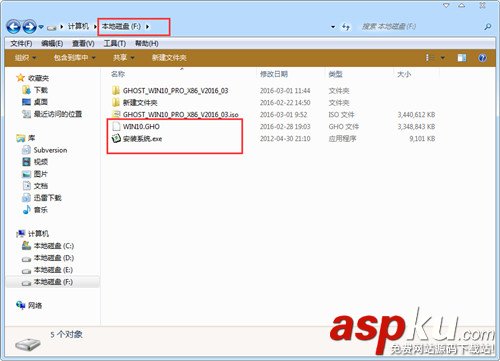Open the 共享 toolbar dropdown
This screenshot has height=361, width=500.
tap(123, 58)
